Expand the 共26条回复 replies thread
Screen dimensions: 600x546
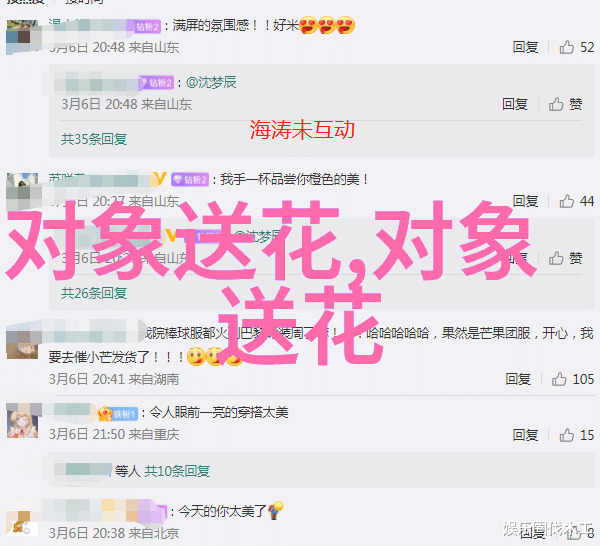coord(94,293)
